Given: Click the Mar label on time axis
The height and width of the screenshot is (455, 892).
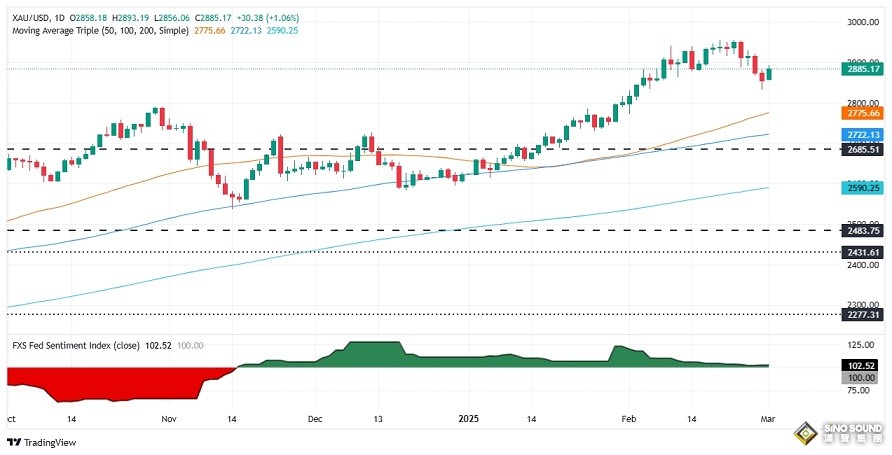Looking at the screenshot, I should tap(768, 419).
